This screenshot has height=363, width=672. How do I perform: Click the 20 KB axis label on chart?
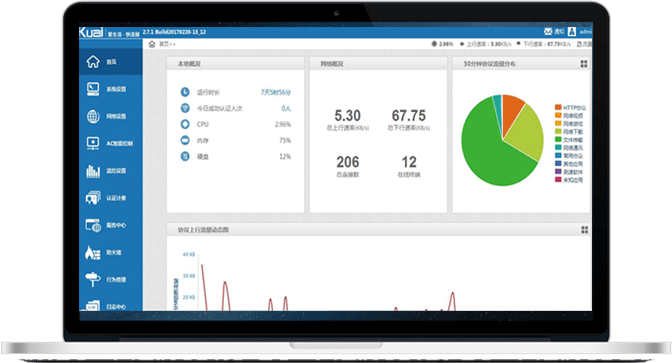pos(189,297)
